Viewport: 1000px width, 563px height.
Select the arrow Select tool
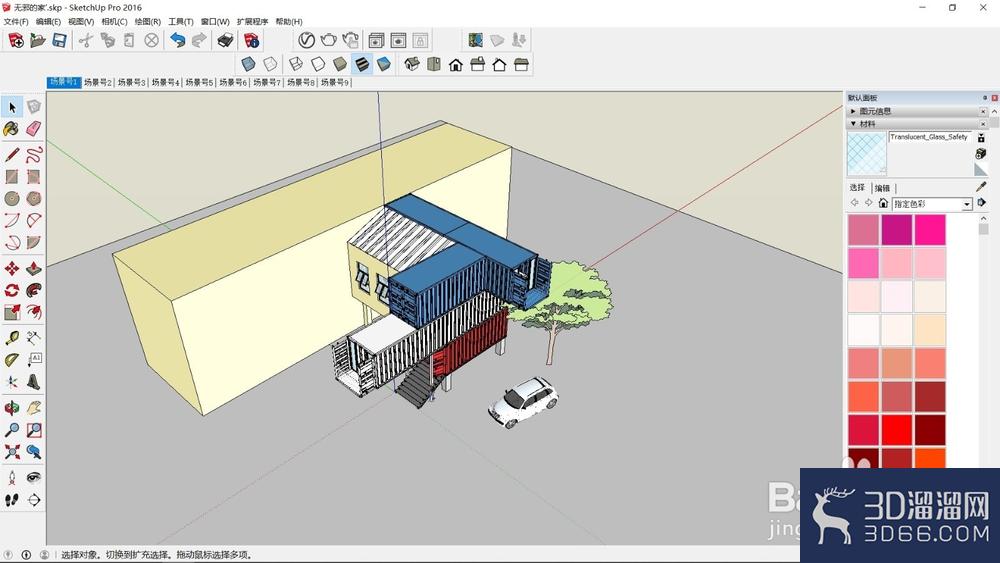tap(12, 107)
